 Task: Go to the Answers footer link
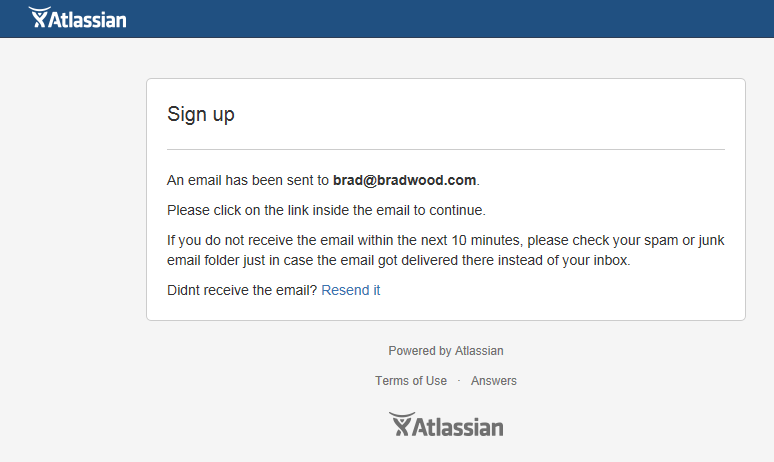coord(494,381)
